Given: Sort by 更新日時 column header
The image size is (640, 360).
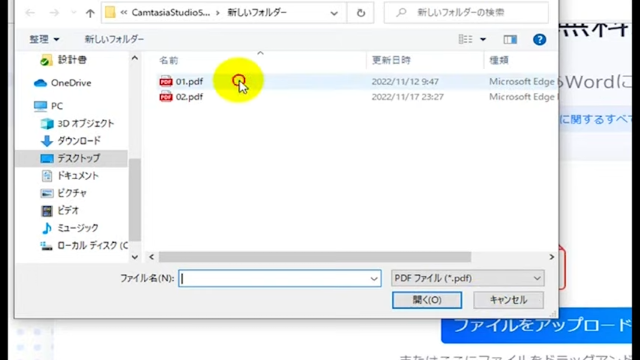Looking at the screenshot, I should pyautogui.click(x=391, y=60).
